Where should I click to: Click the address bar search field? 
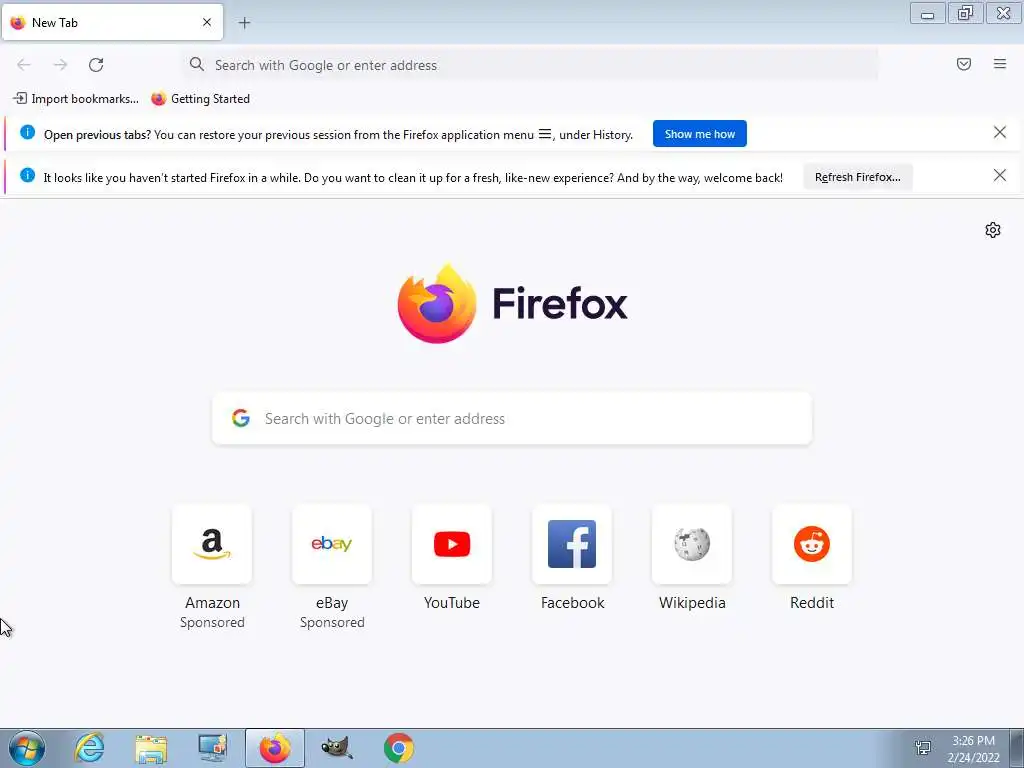[x=530, y=65]
